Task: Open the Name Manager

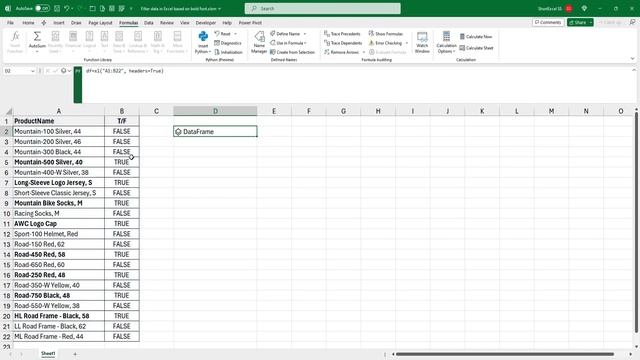Action: pos(259,42)
